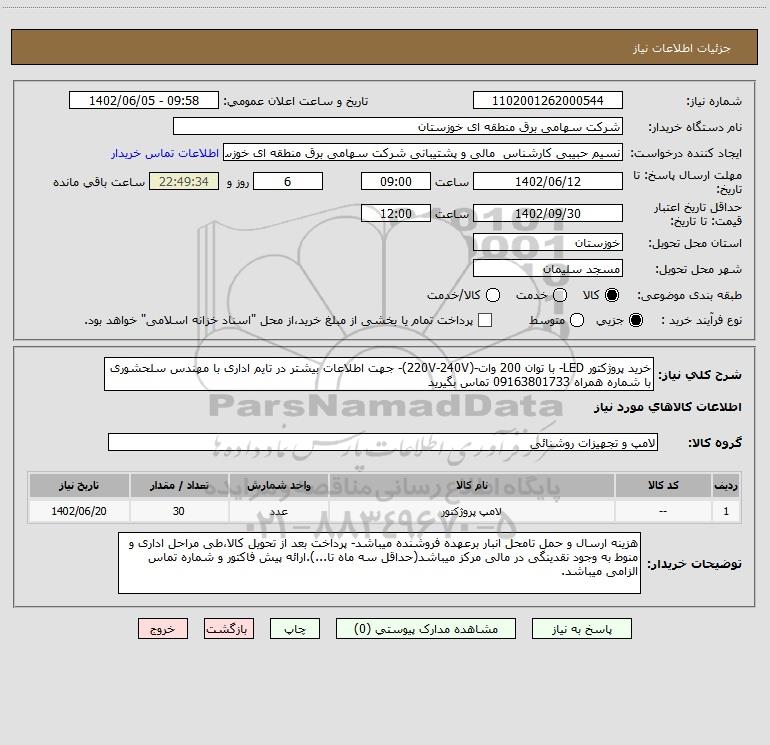Click need date cell 1402/06/20
Image resolution: width=770 pixels, height=745 pixels.
pyautogui.click(x=79, y=511)
